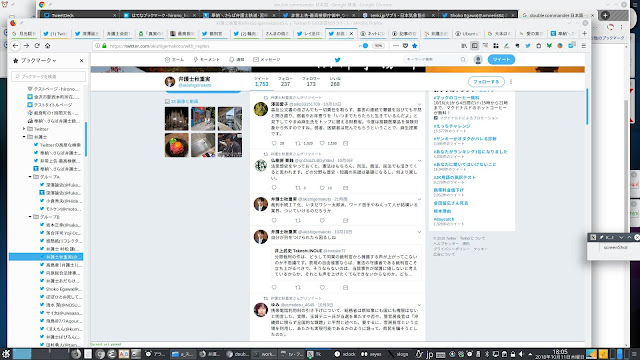Reply to the first retweeted tweet

274,143
